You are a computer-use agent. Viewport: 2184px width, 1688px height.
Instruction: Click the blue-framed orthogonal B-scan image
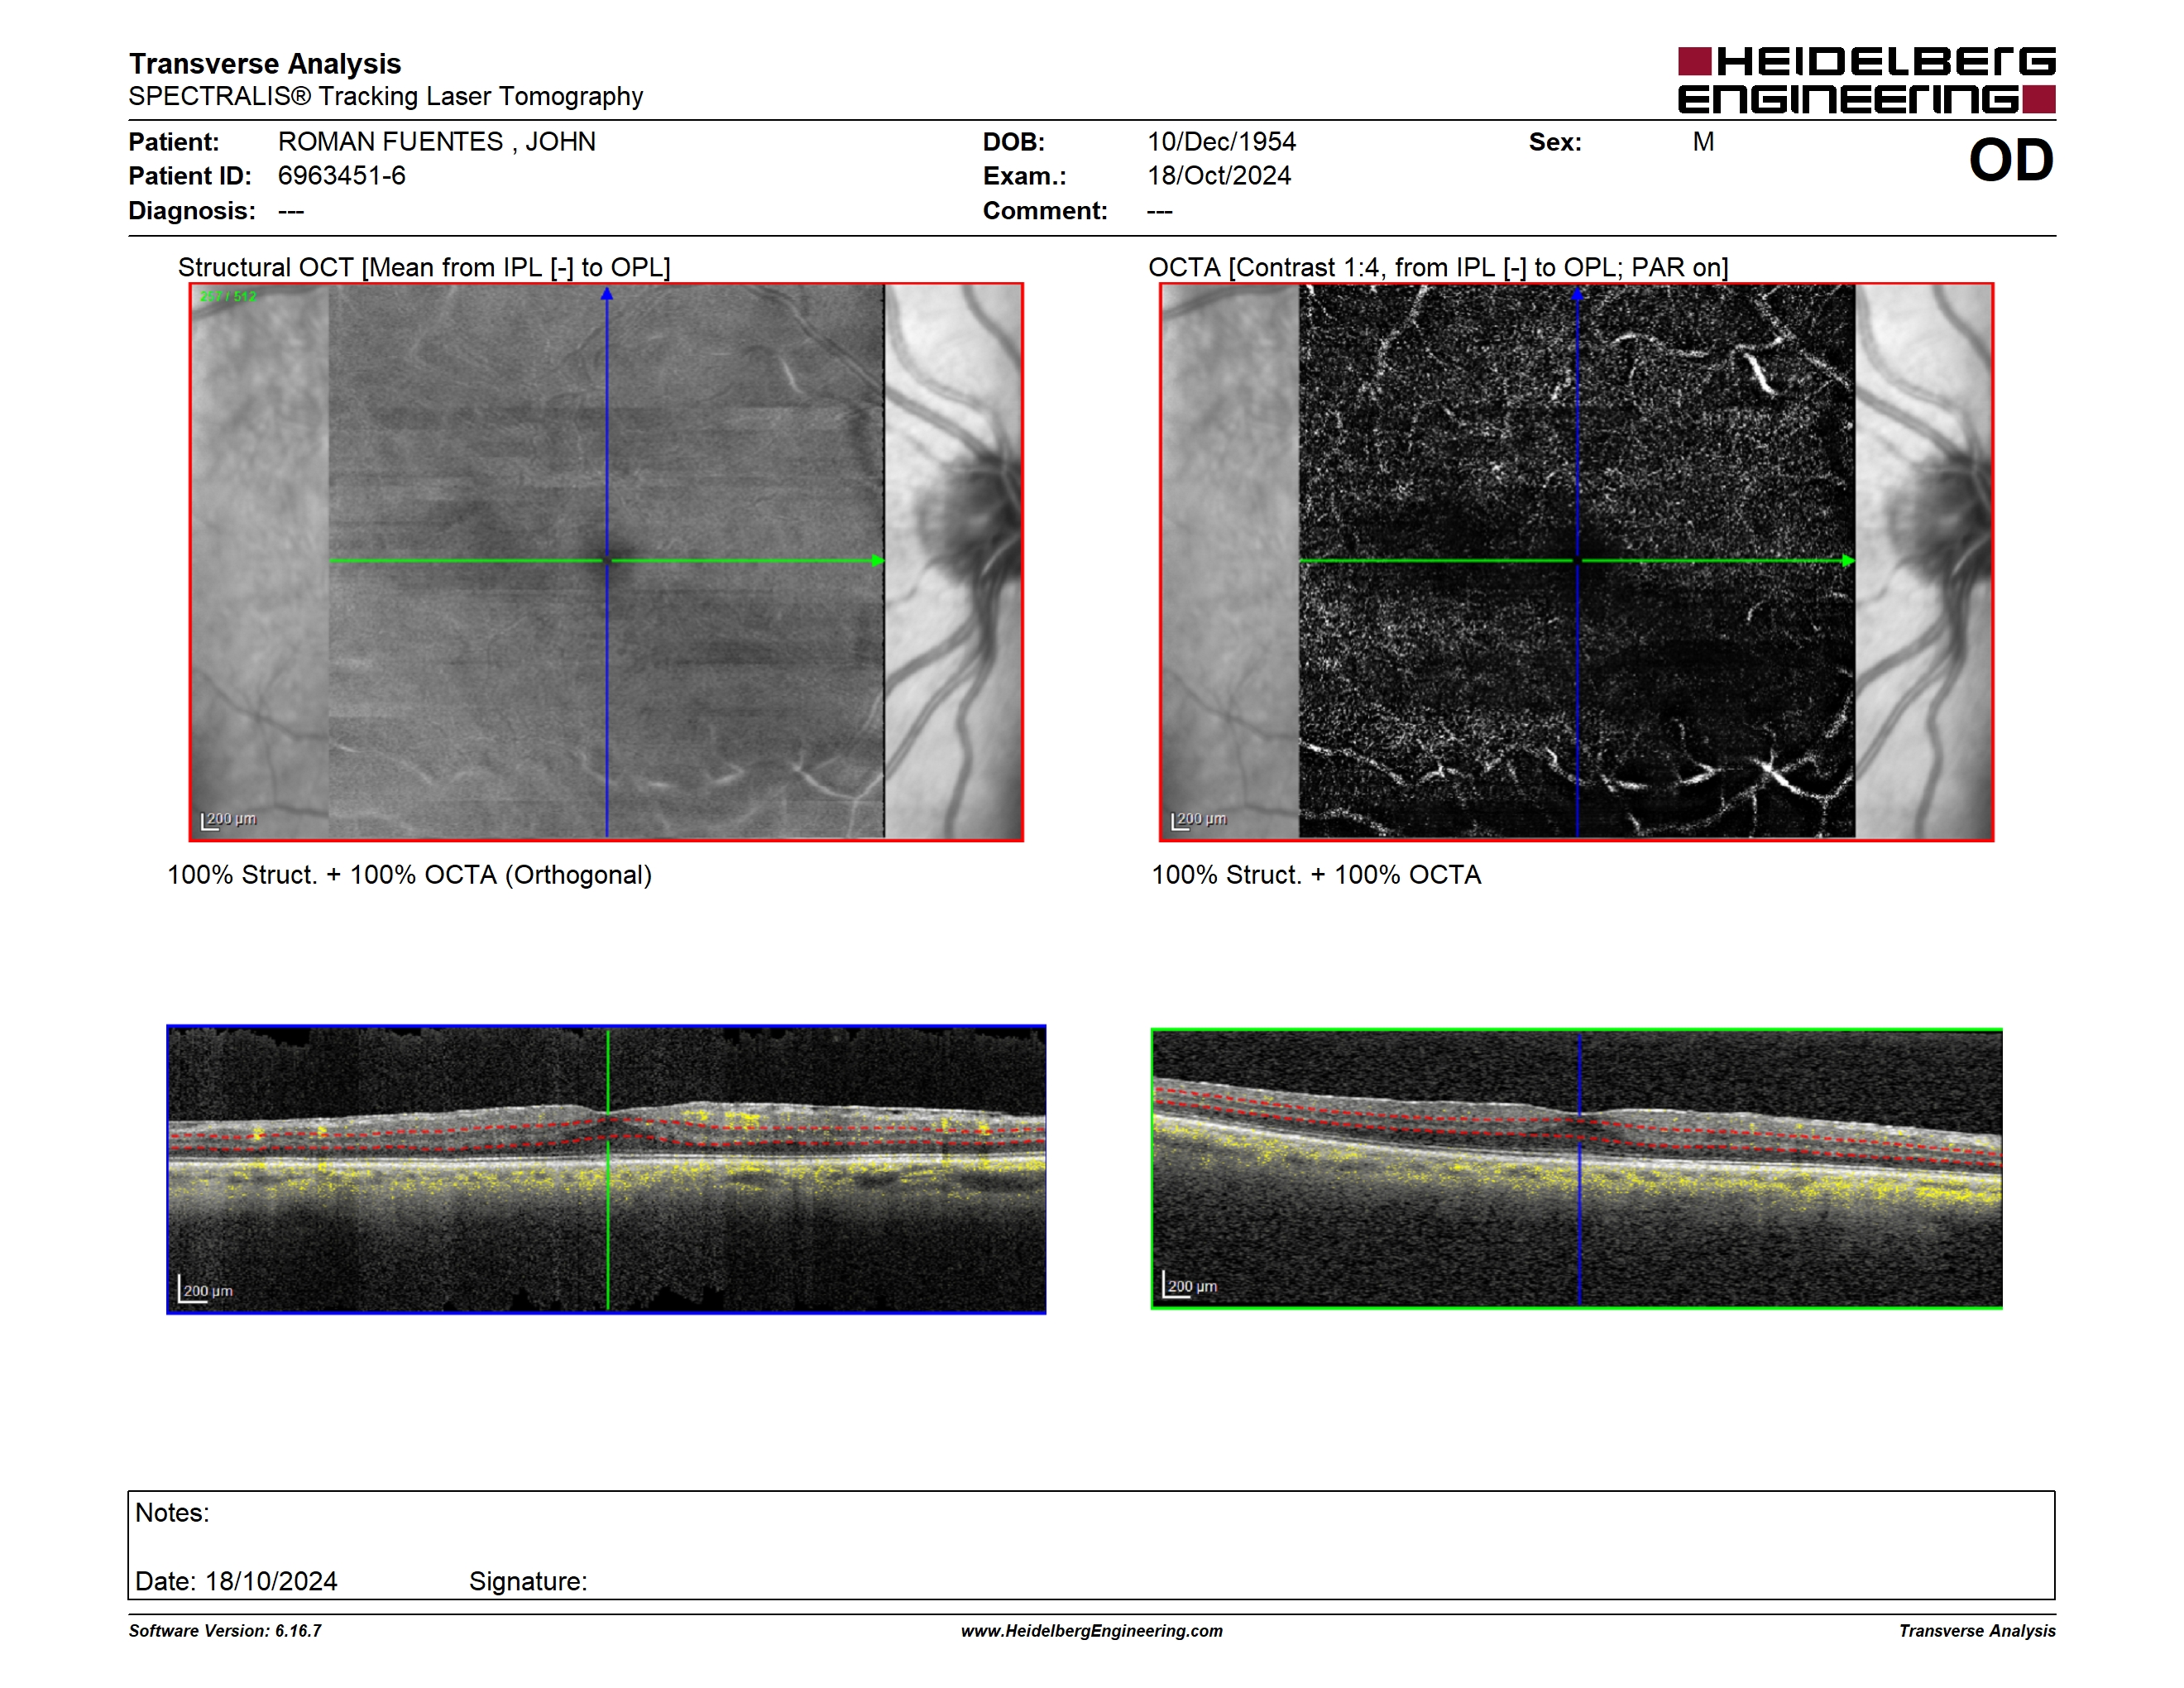point(606,1169)
